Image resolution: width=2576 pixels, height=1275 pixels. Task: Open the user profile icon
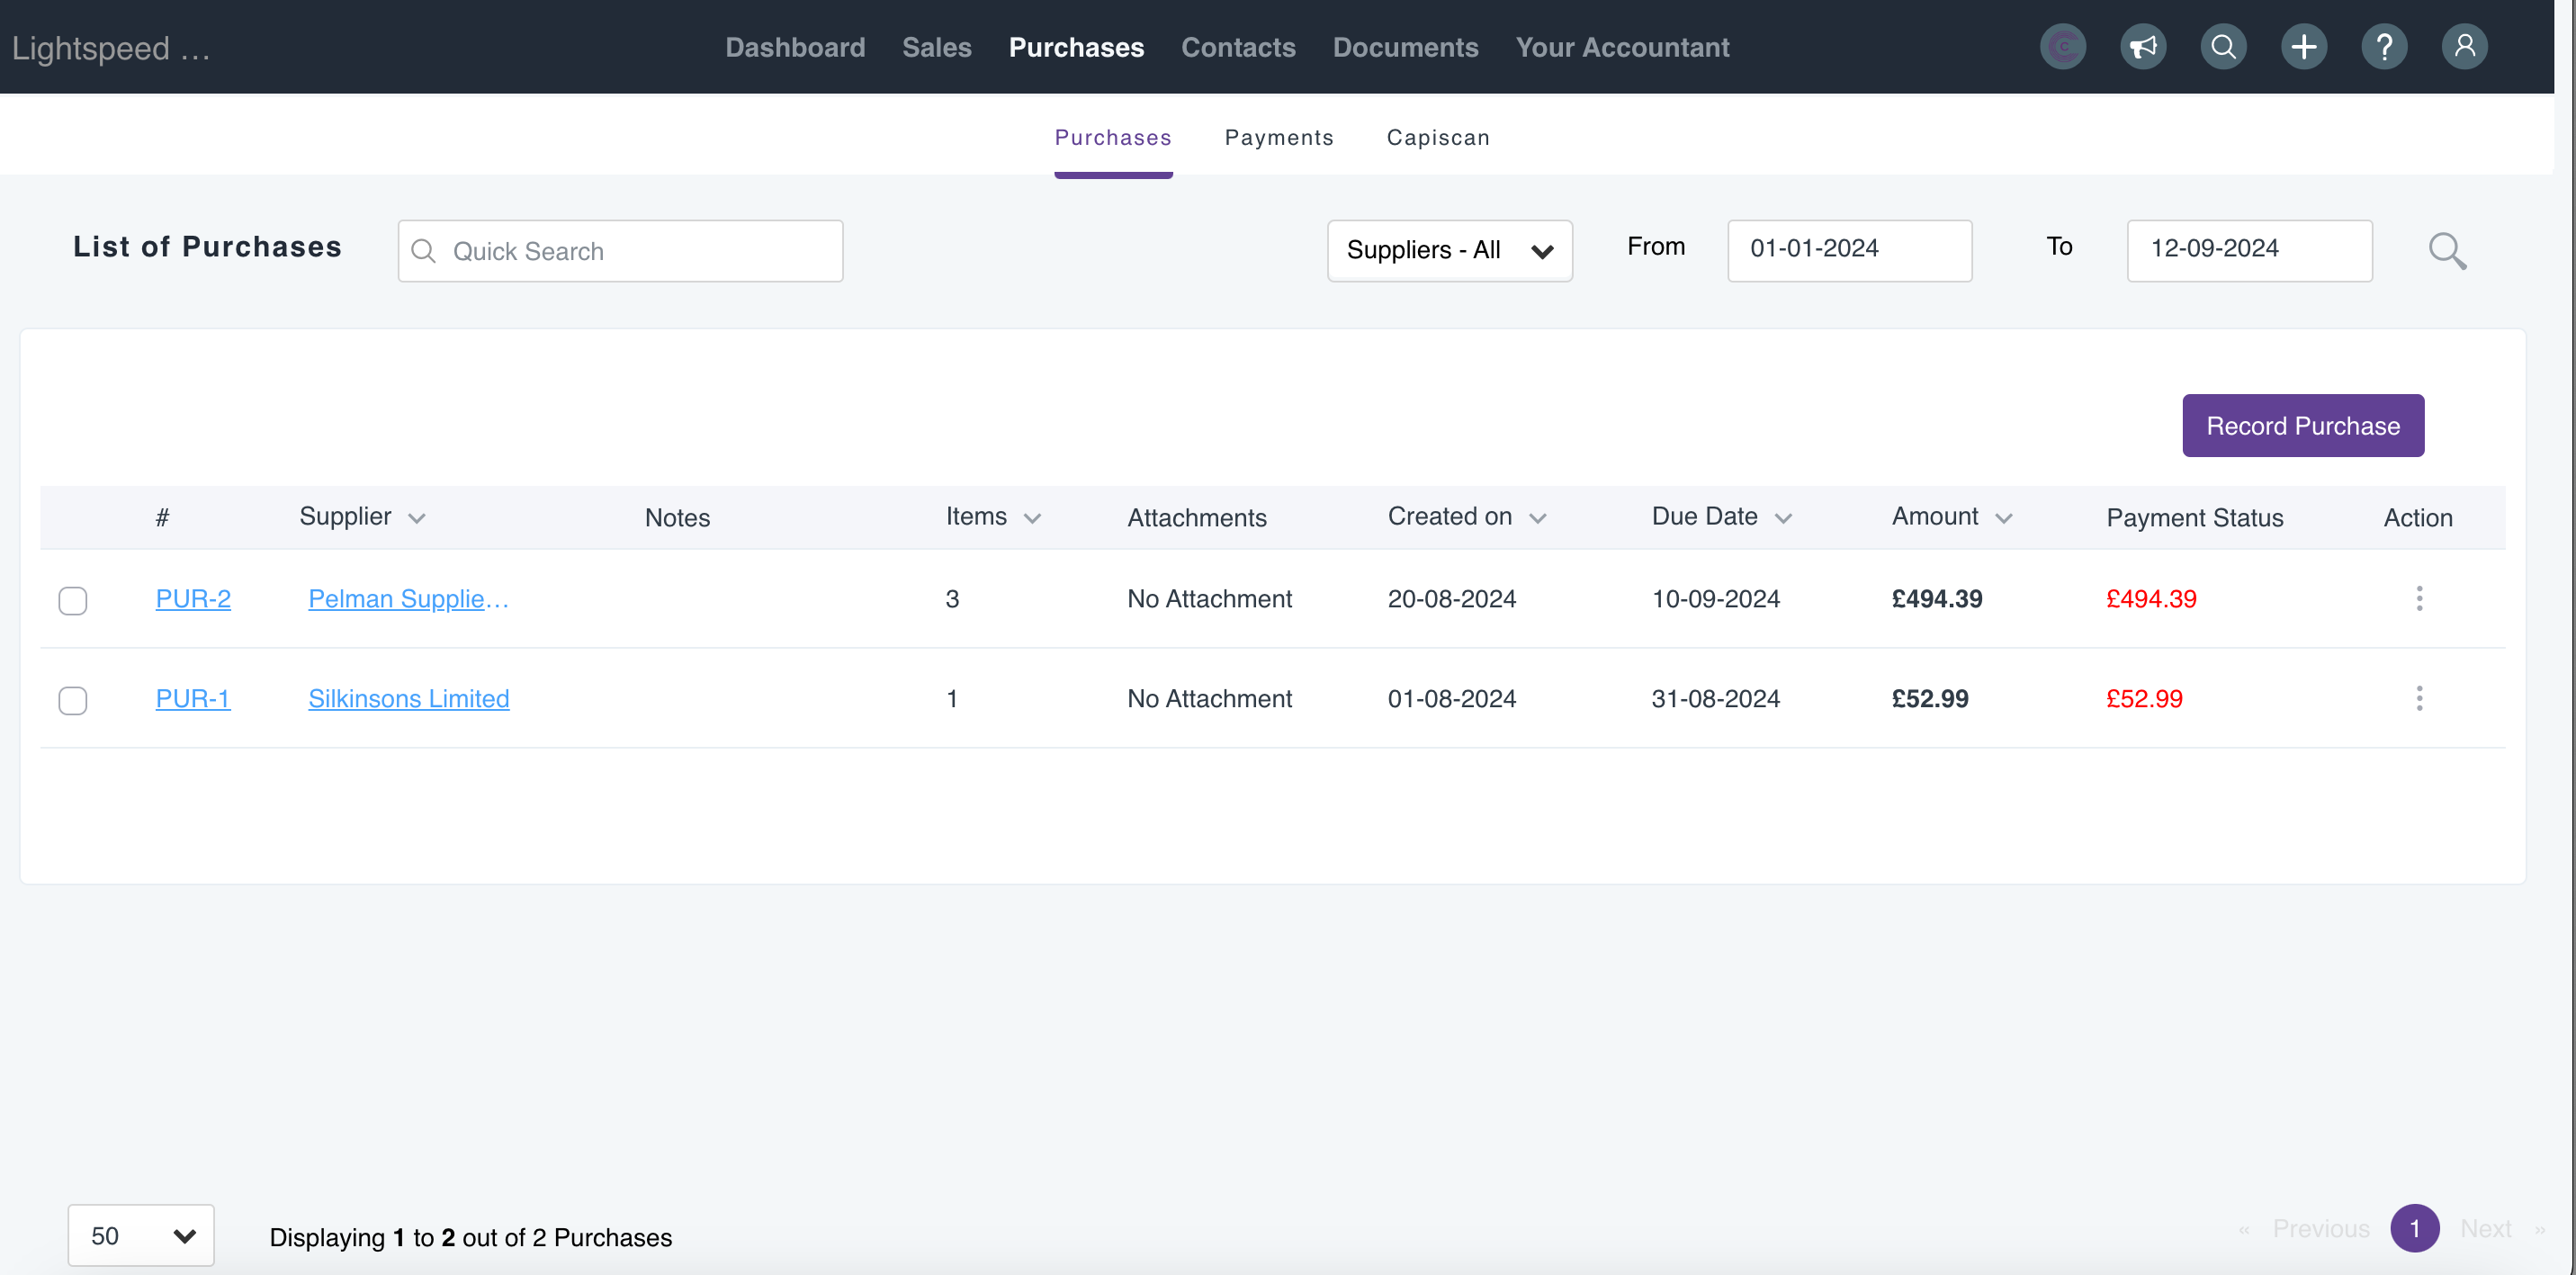pyautogui.click(x=2464, y=47)
